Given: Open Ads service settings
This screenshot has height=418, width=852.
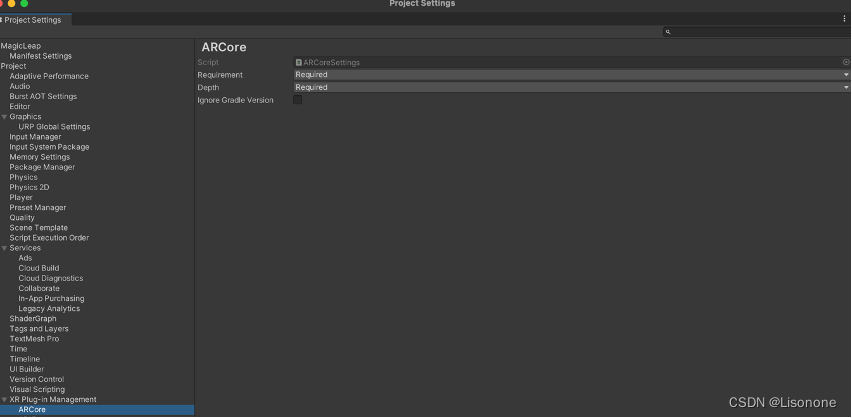Looking at the screenshot, I should coord(25,258).
